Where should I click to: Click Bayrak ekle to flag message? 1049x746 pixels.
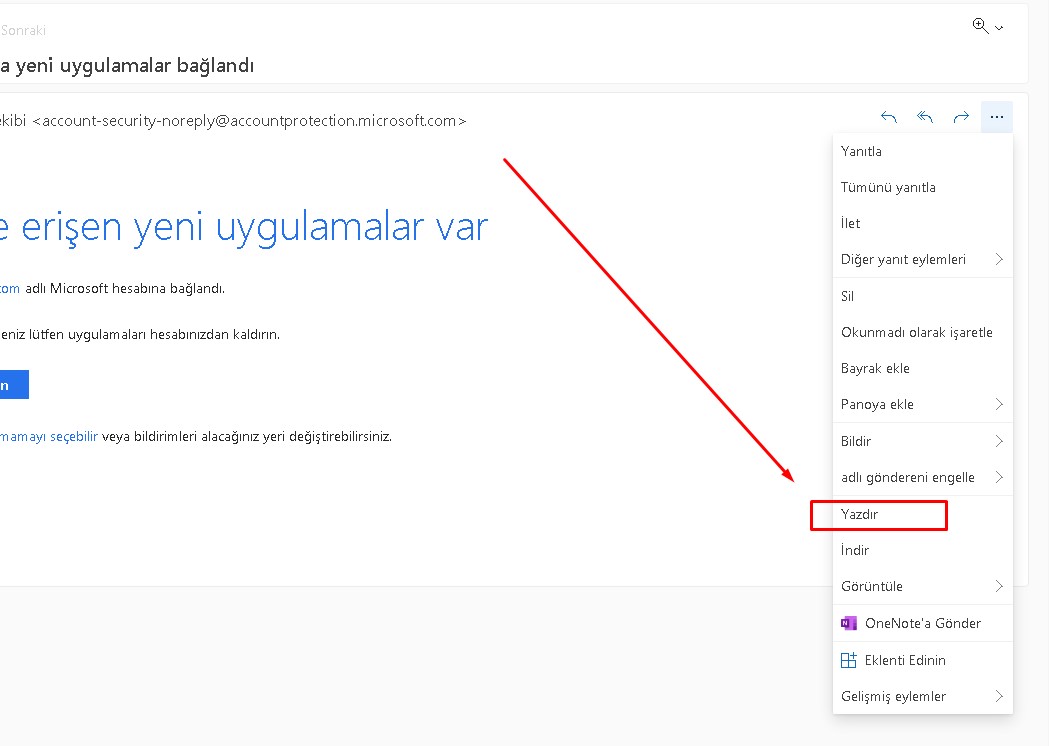point(875,368)
